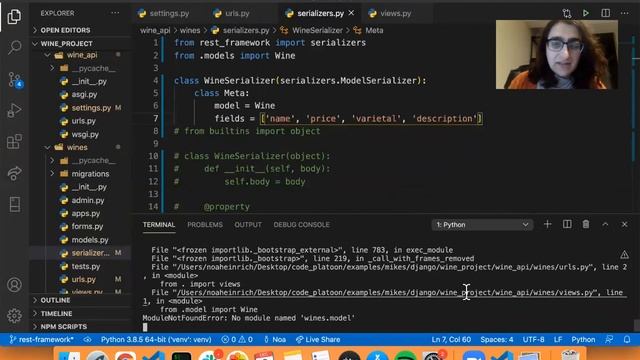Click the rest-framework git branch indicator

pyautogui.click(x=41, y=340)
